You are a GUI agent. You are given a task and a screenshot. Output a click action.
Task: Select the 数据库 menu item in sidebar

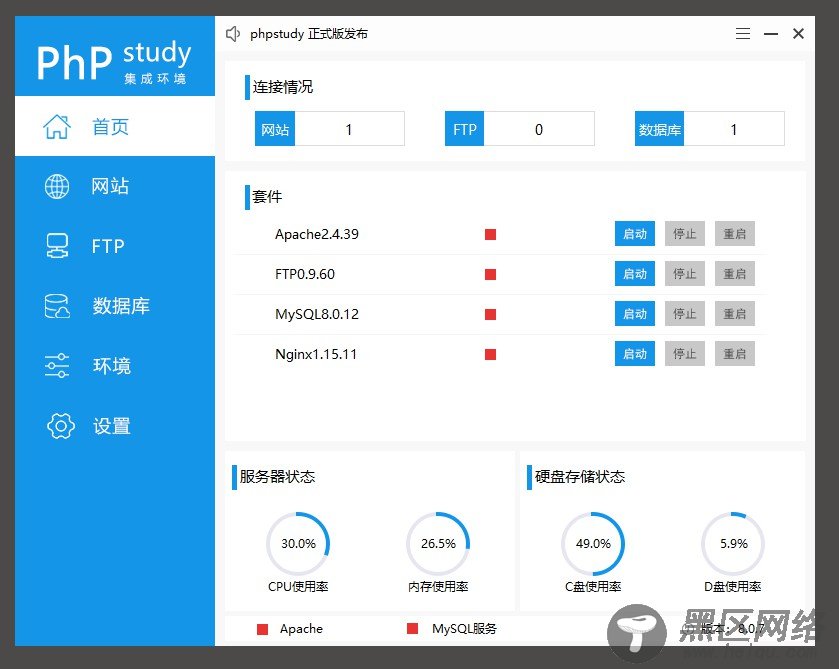tap(121, 306)
